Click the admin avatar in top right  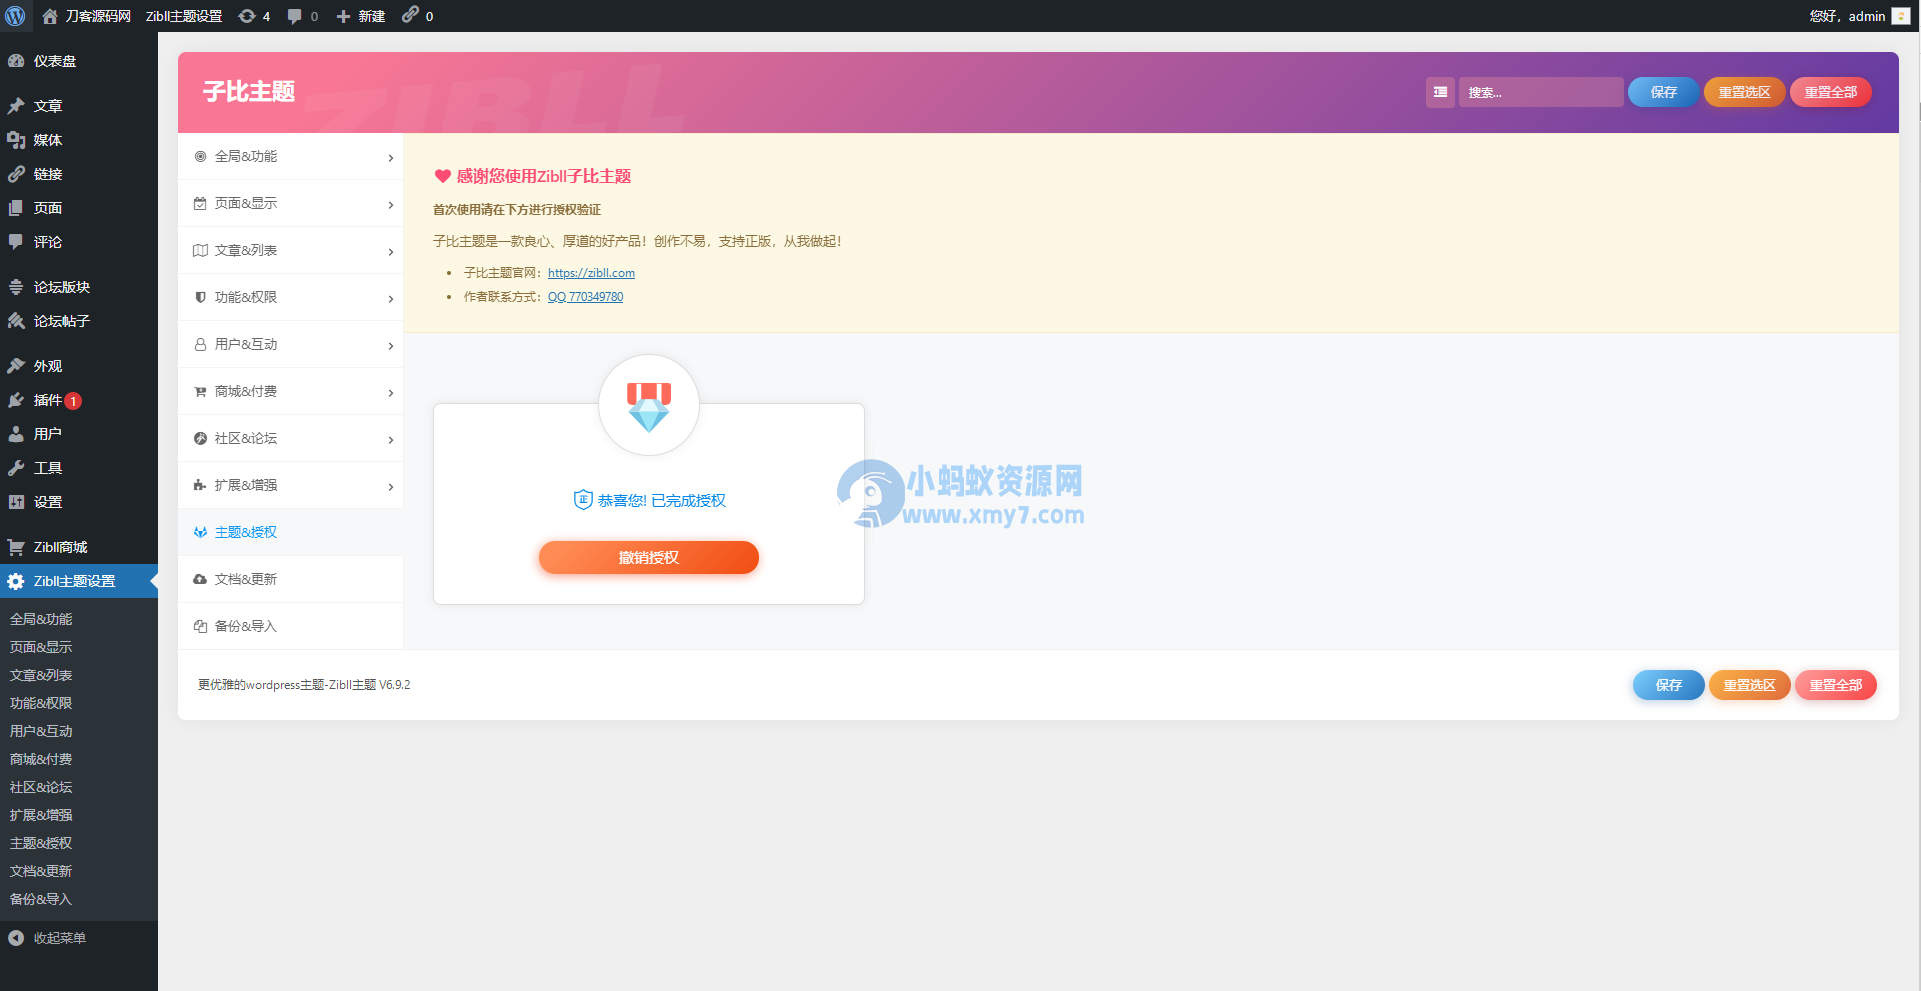click(x=1901, y=16)
